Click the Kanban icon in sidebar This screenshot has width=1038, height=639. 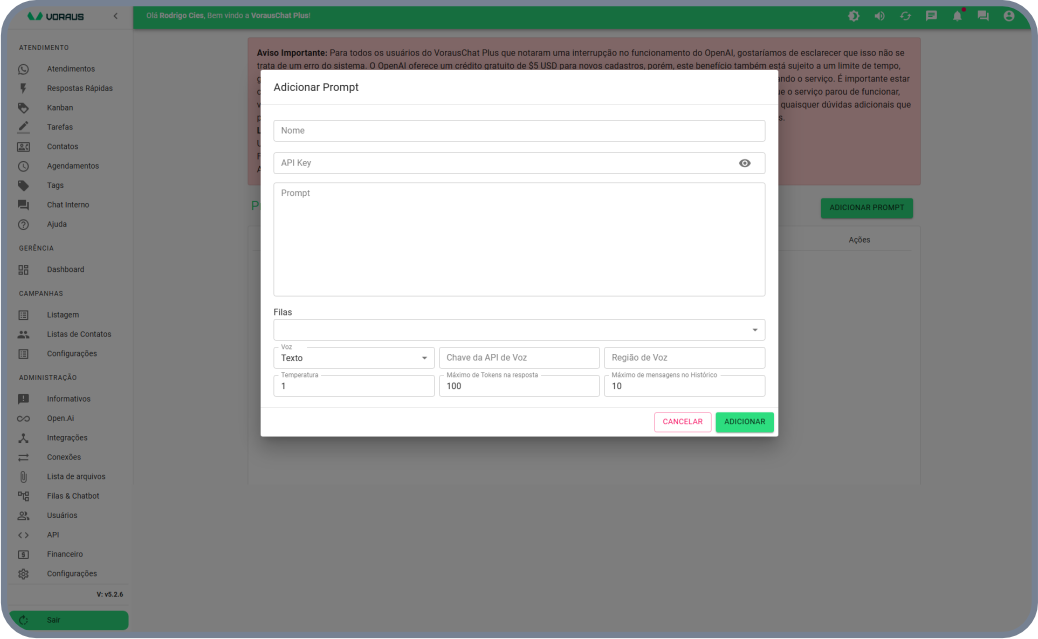pyautogui.click(x=24, y=108)
